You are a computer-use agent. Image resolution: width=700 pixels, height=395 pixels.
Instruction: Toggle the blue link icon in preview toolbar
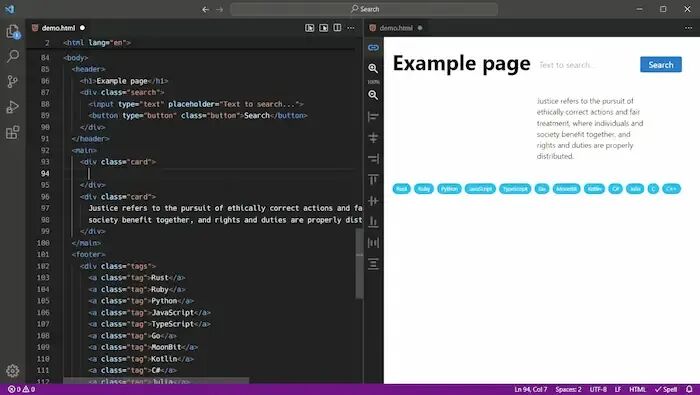(373, 47)
